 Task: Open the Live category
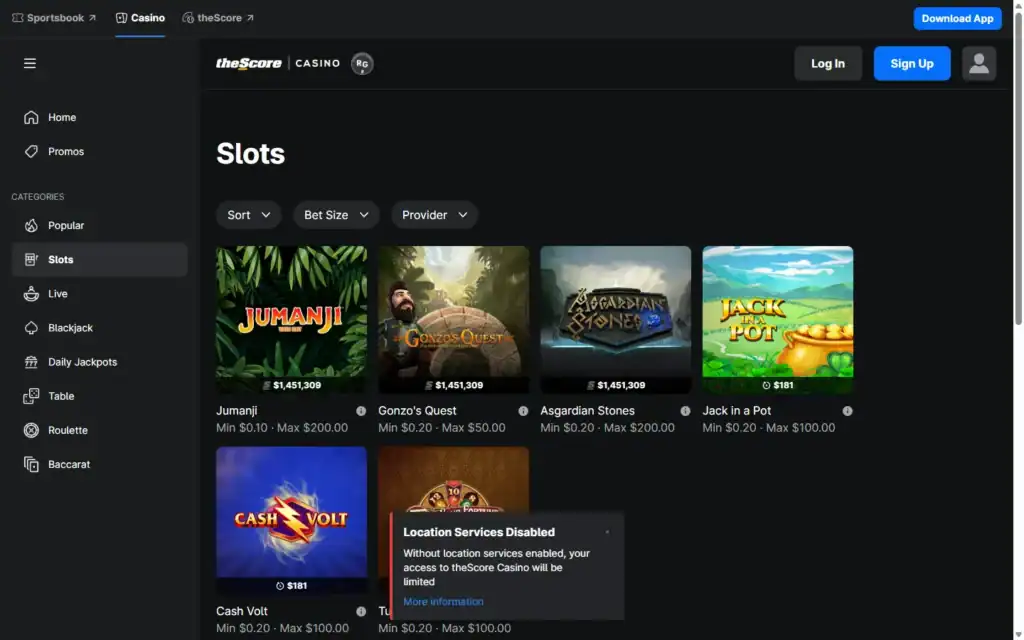pos(99,294)
